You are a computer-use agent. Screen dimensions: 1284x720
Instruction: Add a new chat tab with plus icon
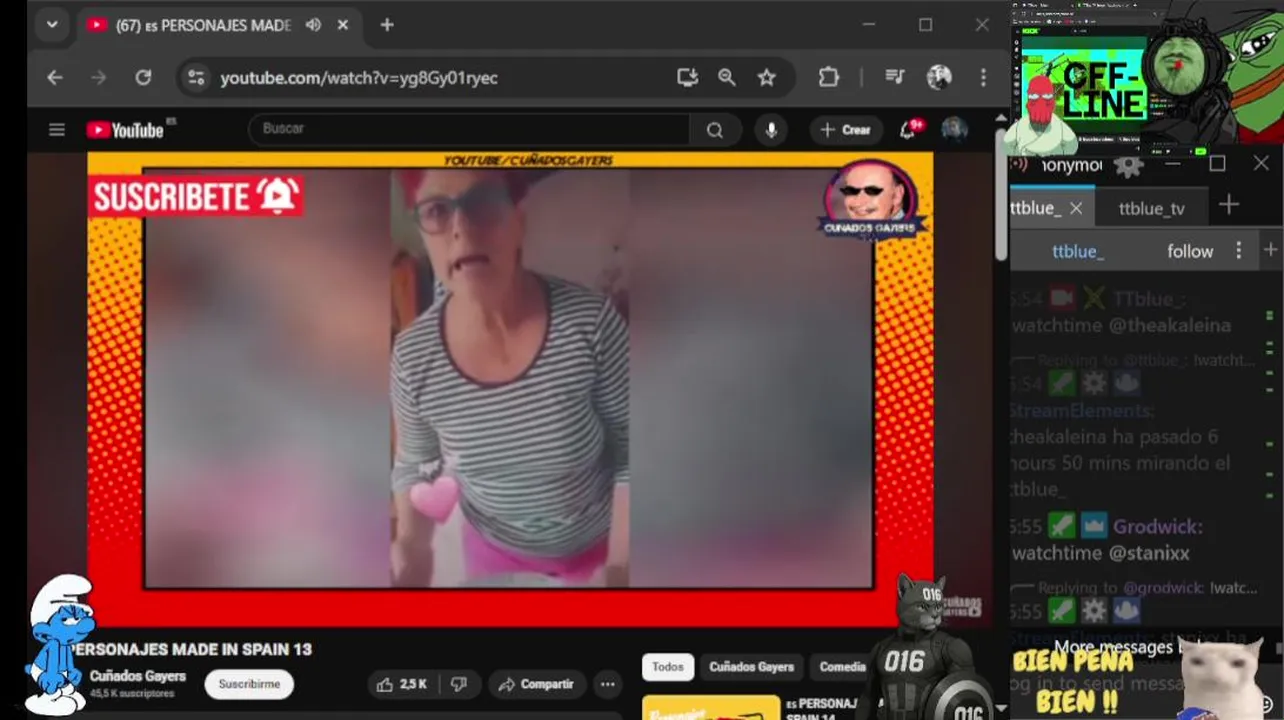coord(1229,205)
